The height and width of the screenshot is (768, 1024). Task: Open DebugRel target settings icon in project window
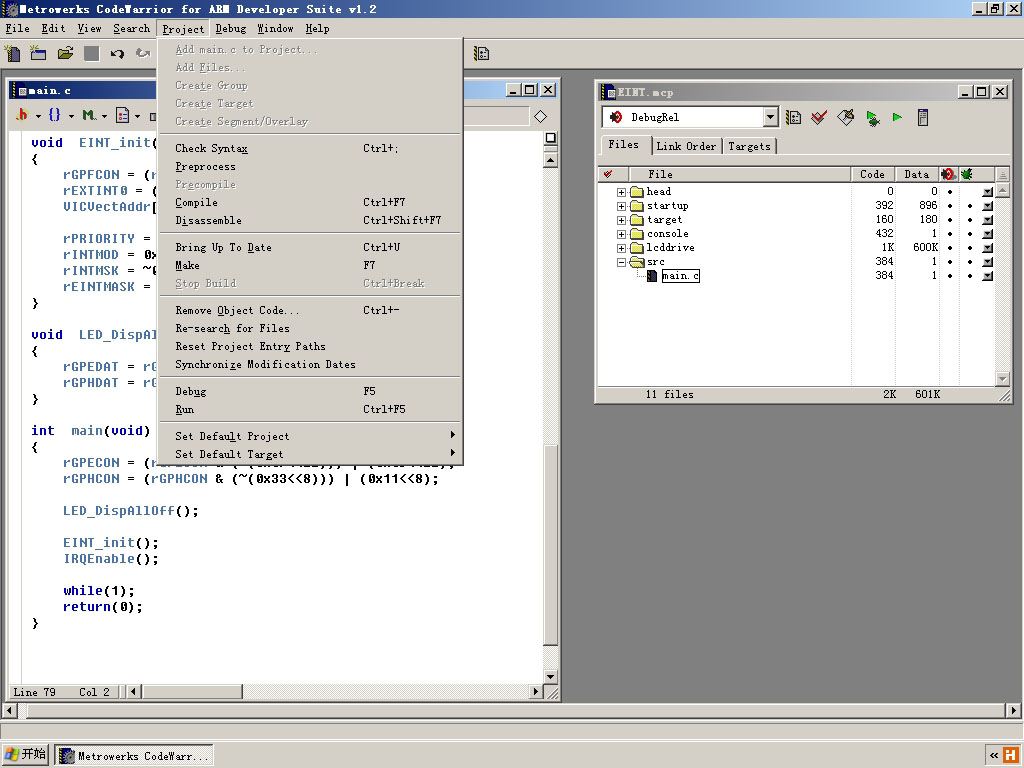[x=793, y=118]
